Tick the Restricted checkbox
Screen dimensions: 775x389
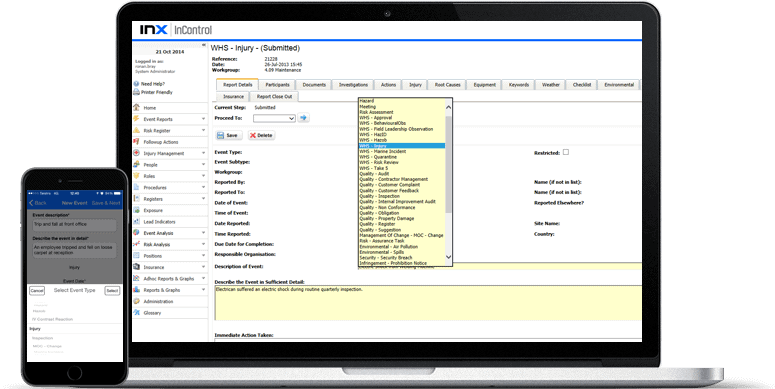coord(566,152)
